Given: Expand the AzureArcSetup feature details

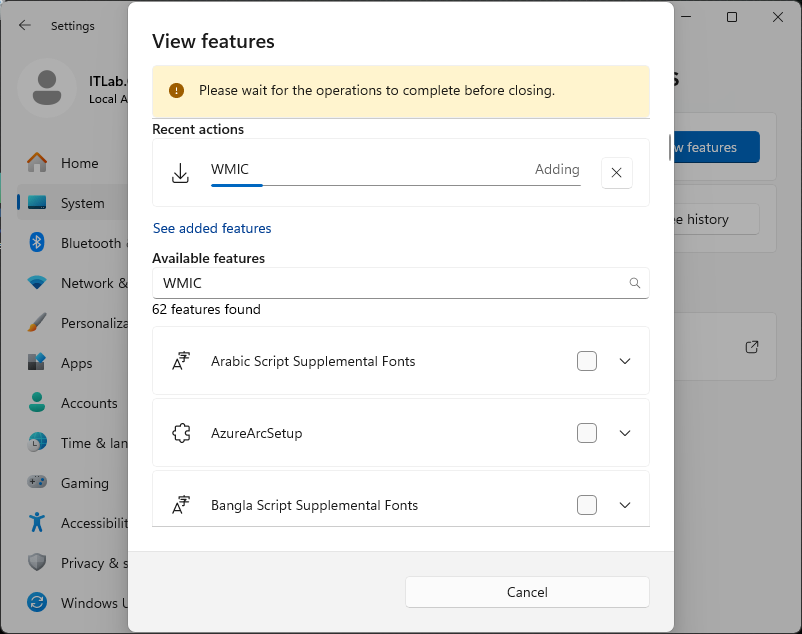Looking at the screenshot, I should pyautogui.click(x=625, y=433).
